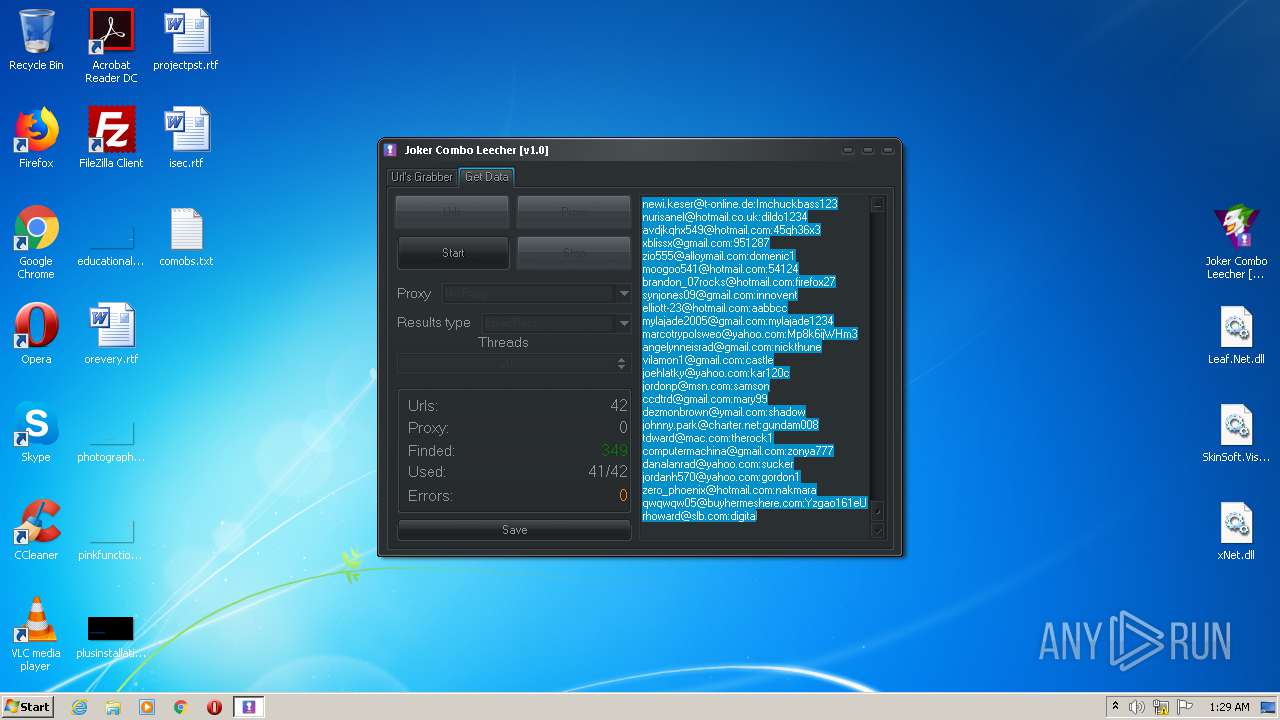The image size is (1280, 720).
Task: Click the Start button in Joker Combo Leecher
Action: click(x=453, y=253)
